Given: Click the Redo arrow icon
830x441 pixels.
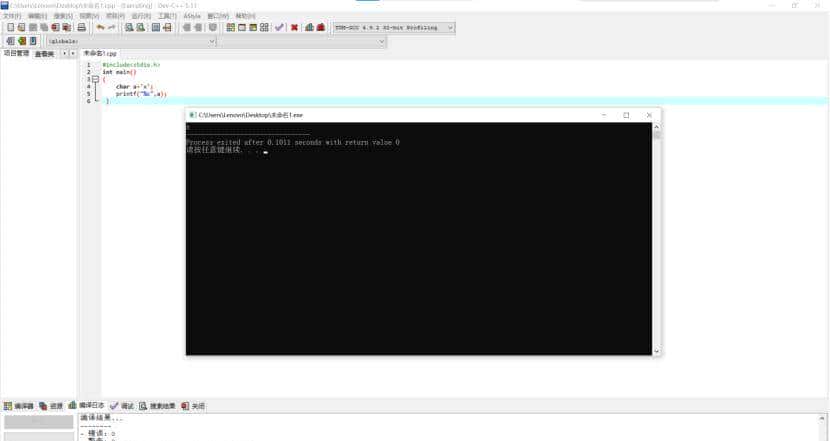Looking at the screenshot, I should click(111, 28).
